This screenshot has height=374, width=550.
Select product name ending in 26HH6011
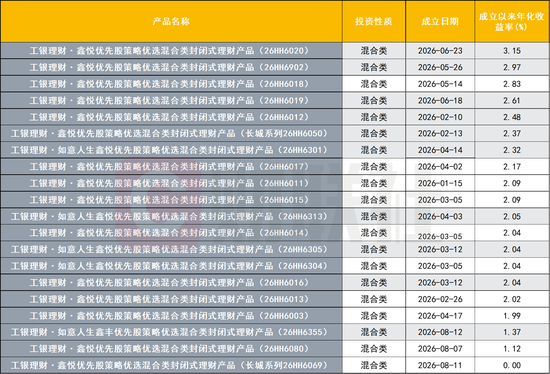coord(169,183)
